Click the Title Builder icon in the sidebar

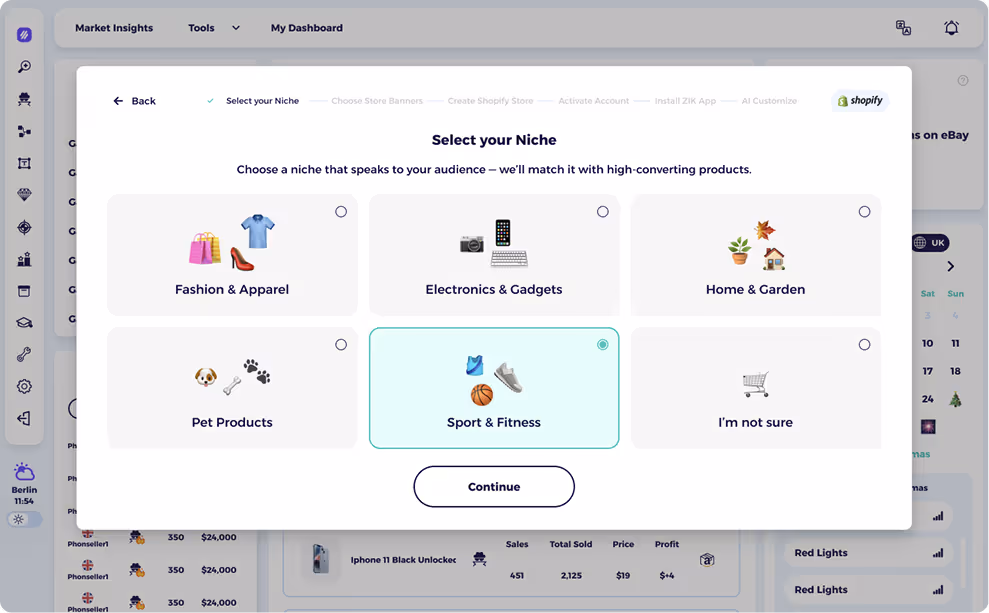24,162
